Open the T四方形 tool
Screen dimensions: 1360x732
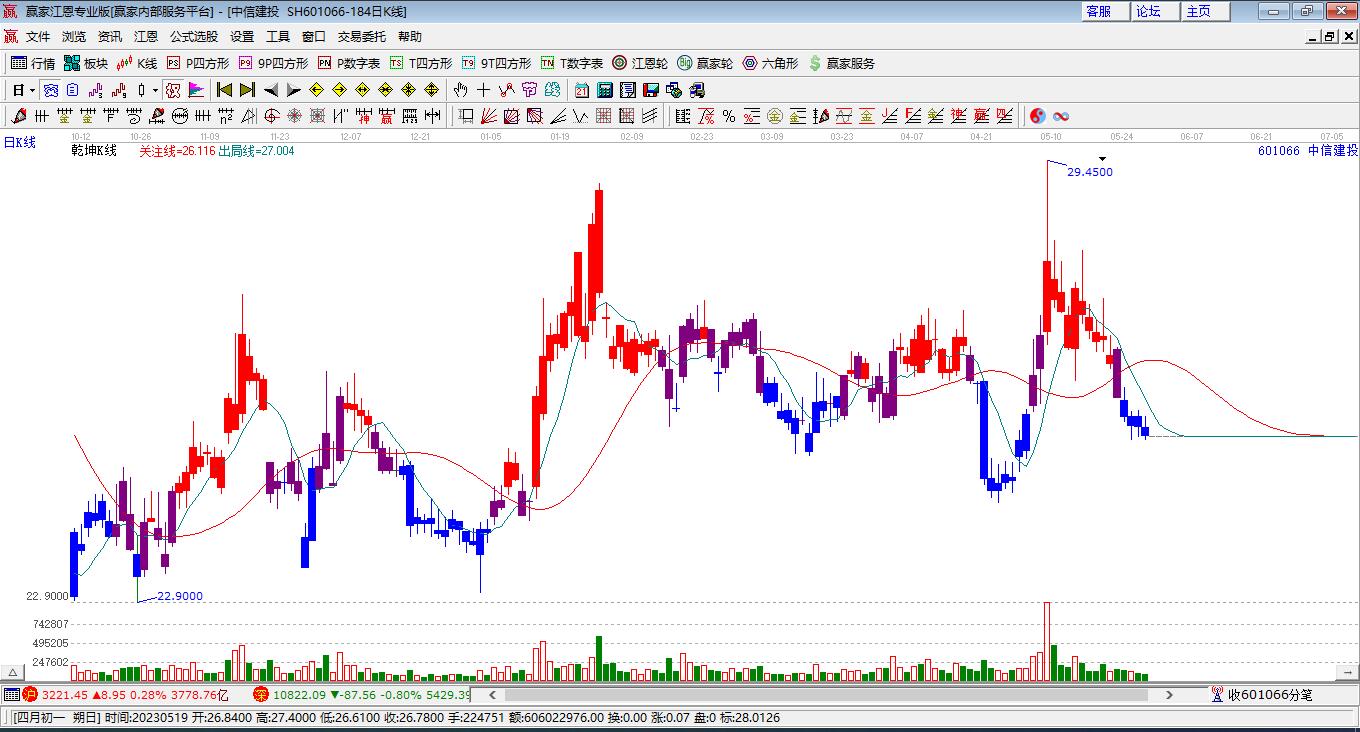coord(421,63)
